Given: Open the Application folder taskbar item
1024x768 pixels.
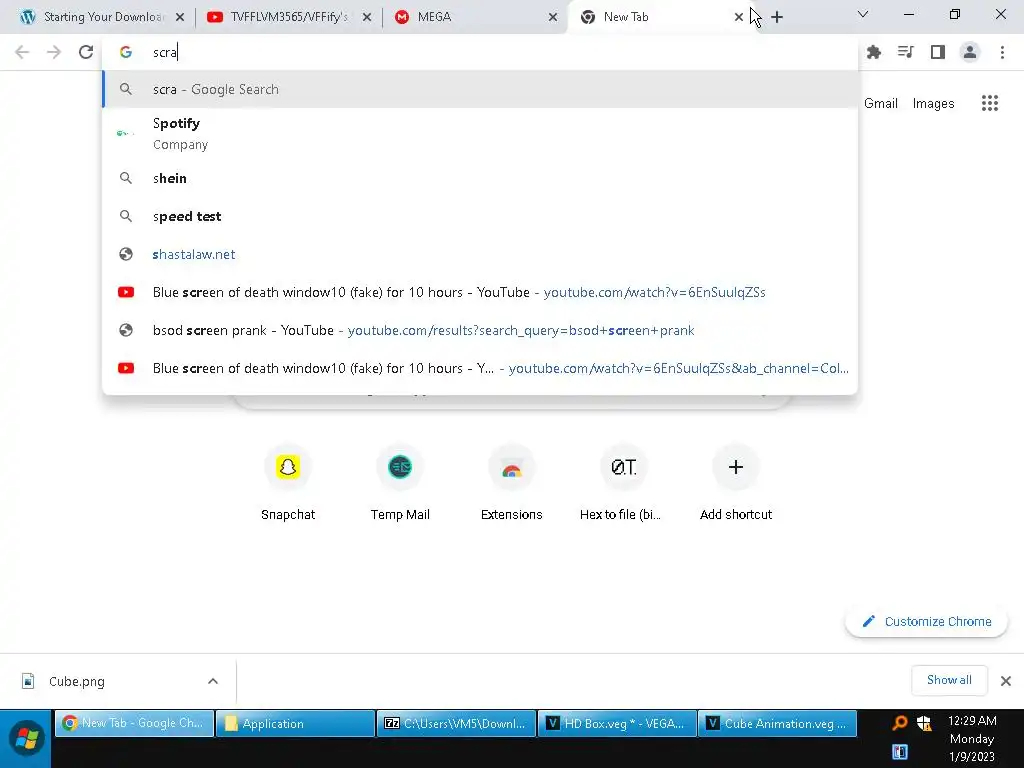Looking at the screenshot, I should click(x=295, y=723).
